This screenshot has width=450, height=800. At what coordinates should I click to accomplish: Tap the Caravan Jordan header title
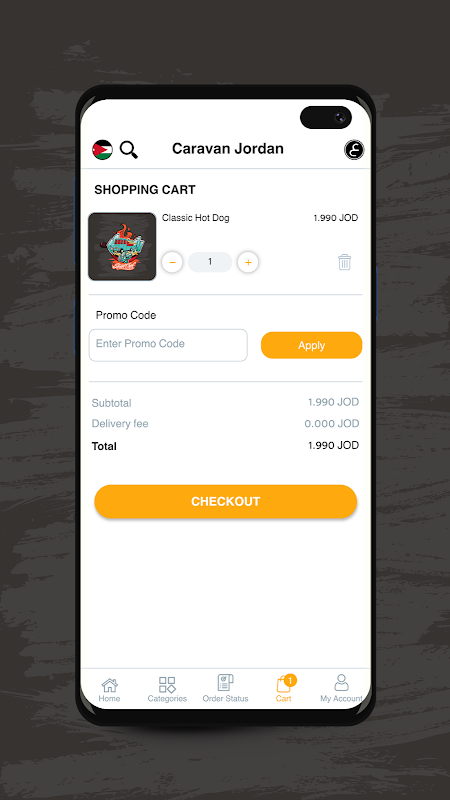pyautogui.click(x=228, y=148)
